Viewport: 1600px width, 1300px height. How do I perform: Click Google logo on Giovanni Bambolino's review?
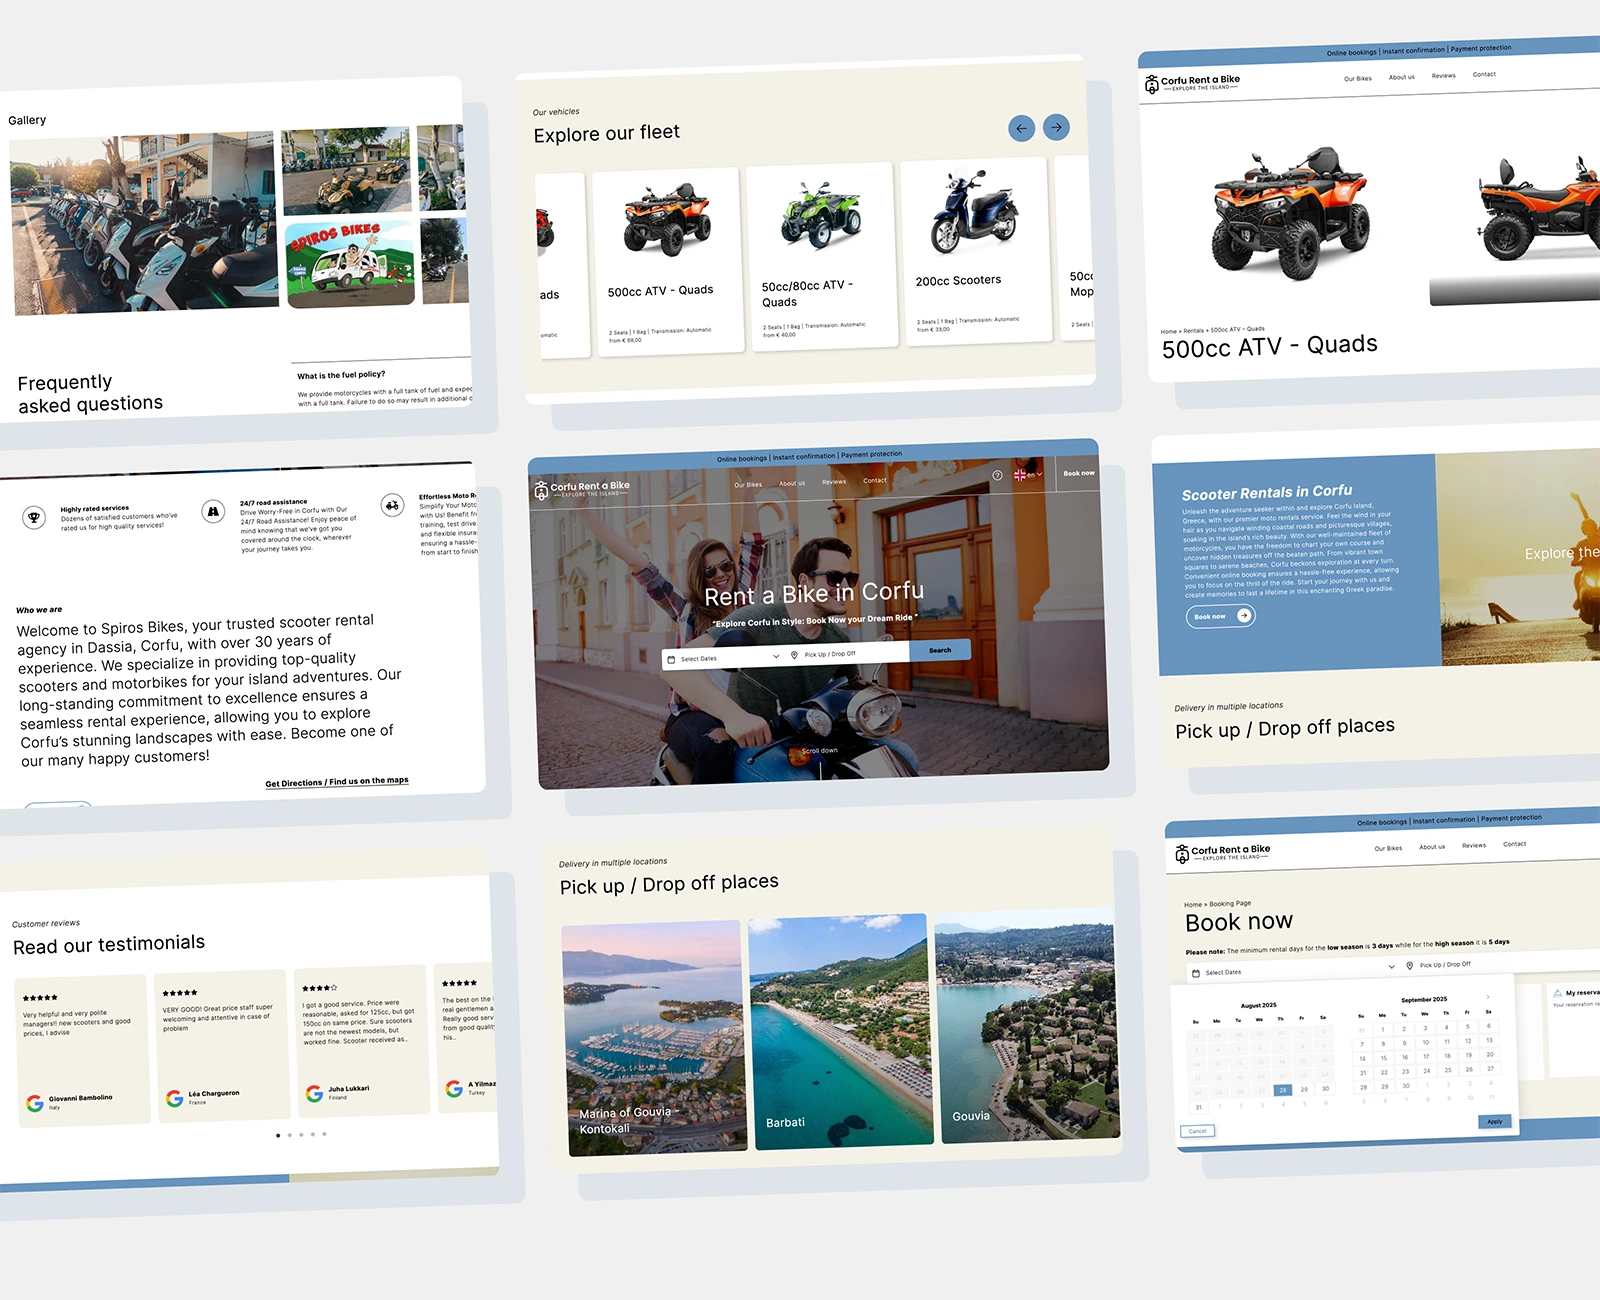pos(35,1103)
